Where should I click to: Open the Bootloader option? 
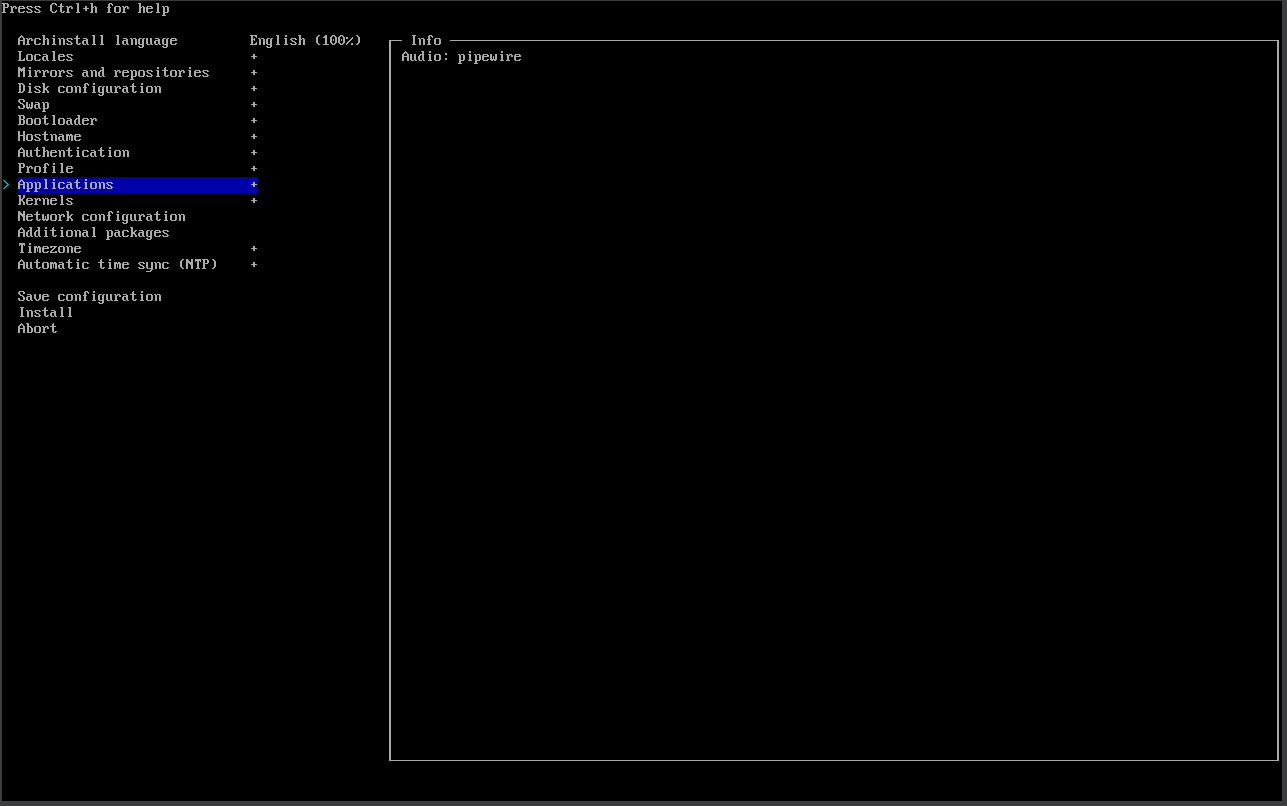coord(57,121)
